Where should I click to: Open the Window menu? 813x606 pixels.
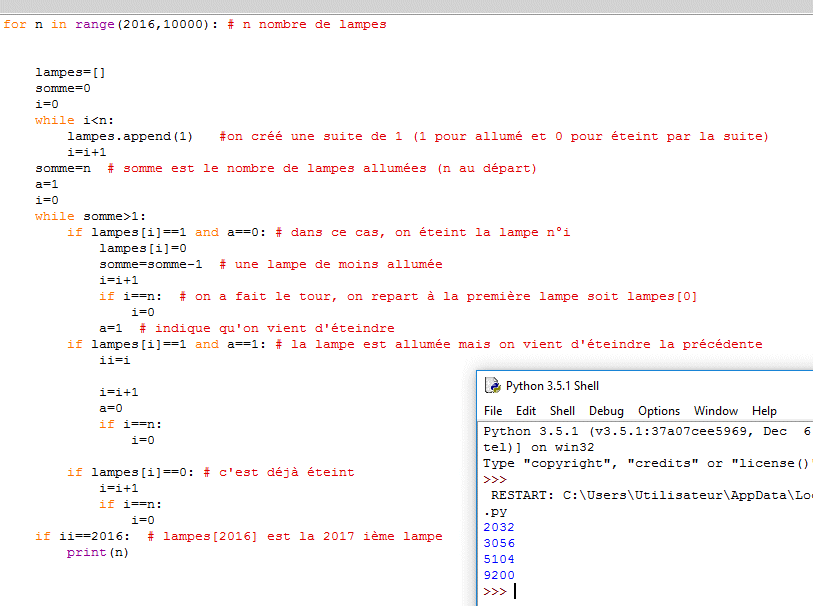tap(715, 411)
